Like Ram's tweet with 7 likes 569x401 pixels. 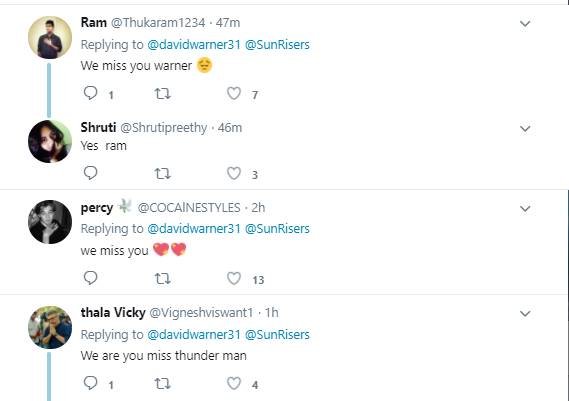click(x=234, y=94)
